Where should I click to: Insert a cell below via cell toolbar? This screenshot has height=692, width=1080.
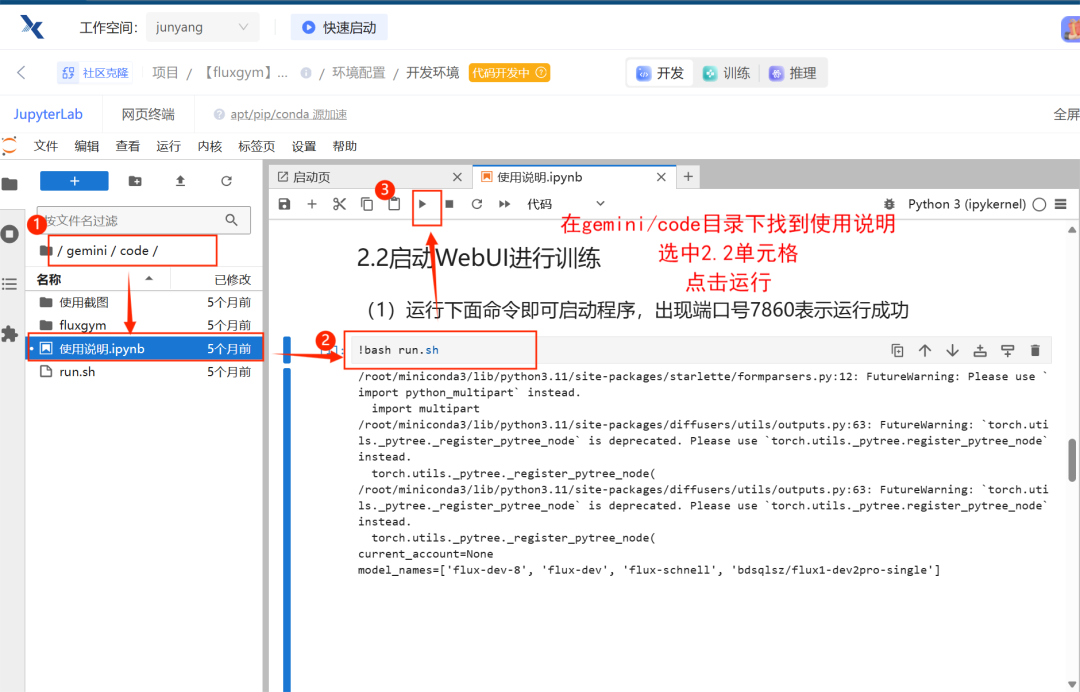tap(1008, 350)
